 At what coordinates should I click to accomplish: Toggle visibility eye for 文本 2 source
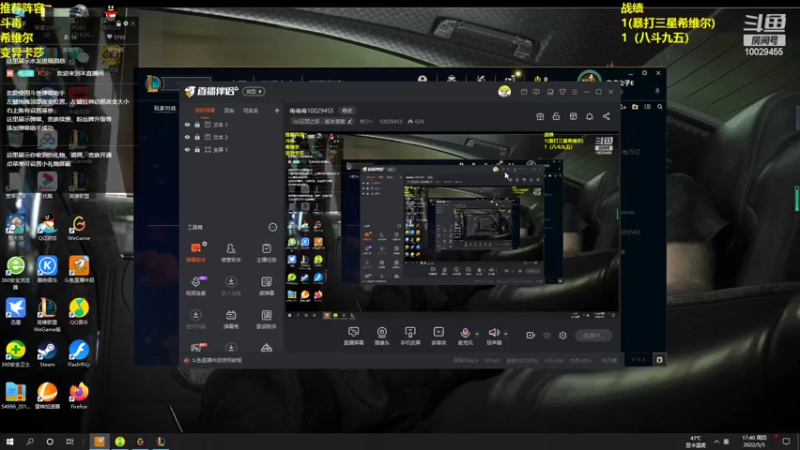coord(187,137)
